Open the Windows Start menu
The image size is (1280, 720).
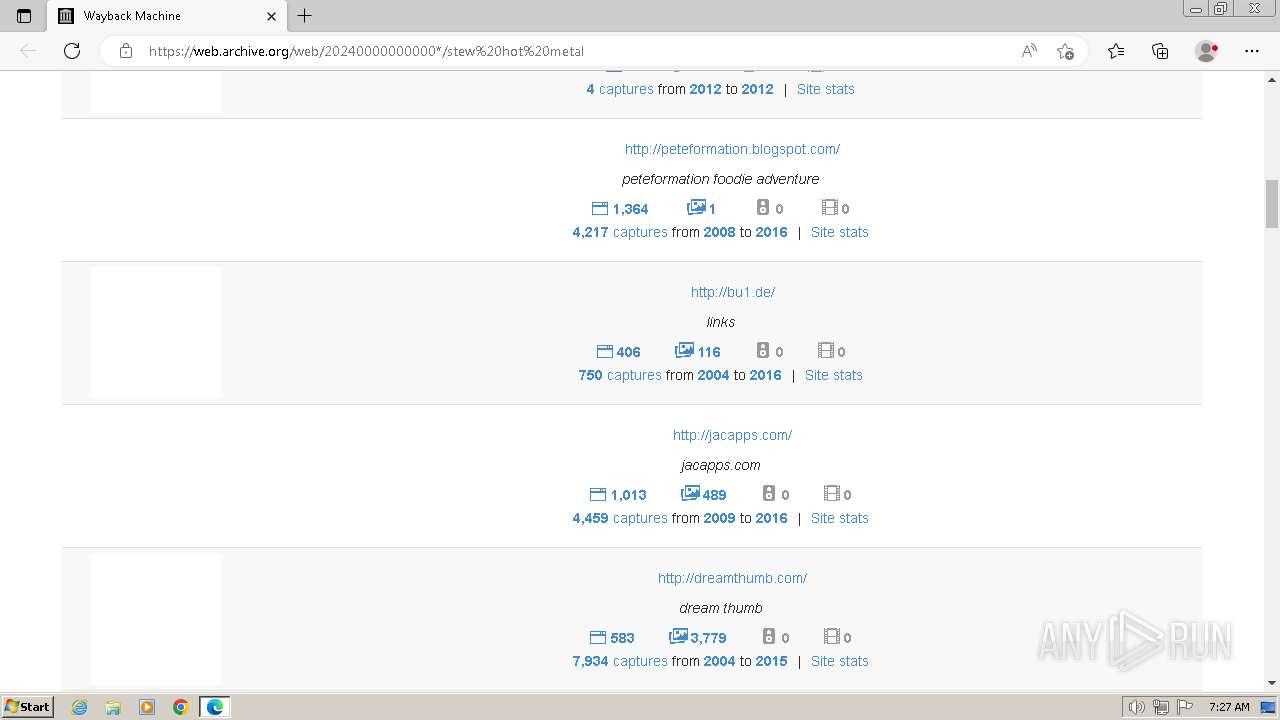pyautogui.click(x=28, y=706)
